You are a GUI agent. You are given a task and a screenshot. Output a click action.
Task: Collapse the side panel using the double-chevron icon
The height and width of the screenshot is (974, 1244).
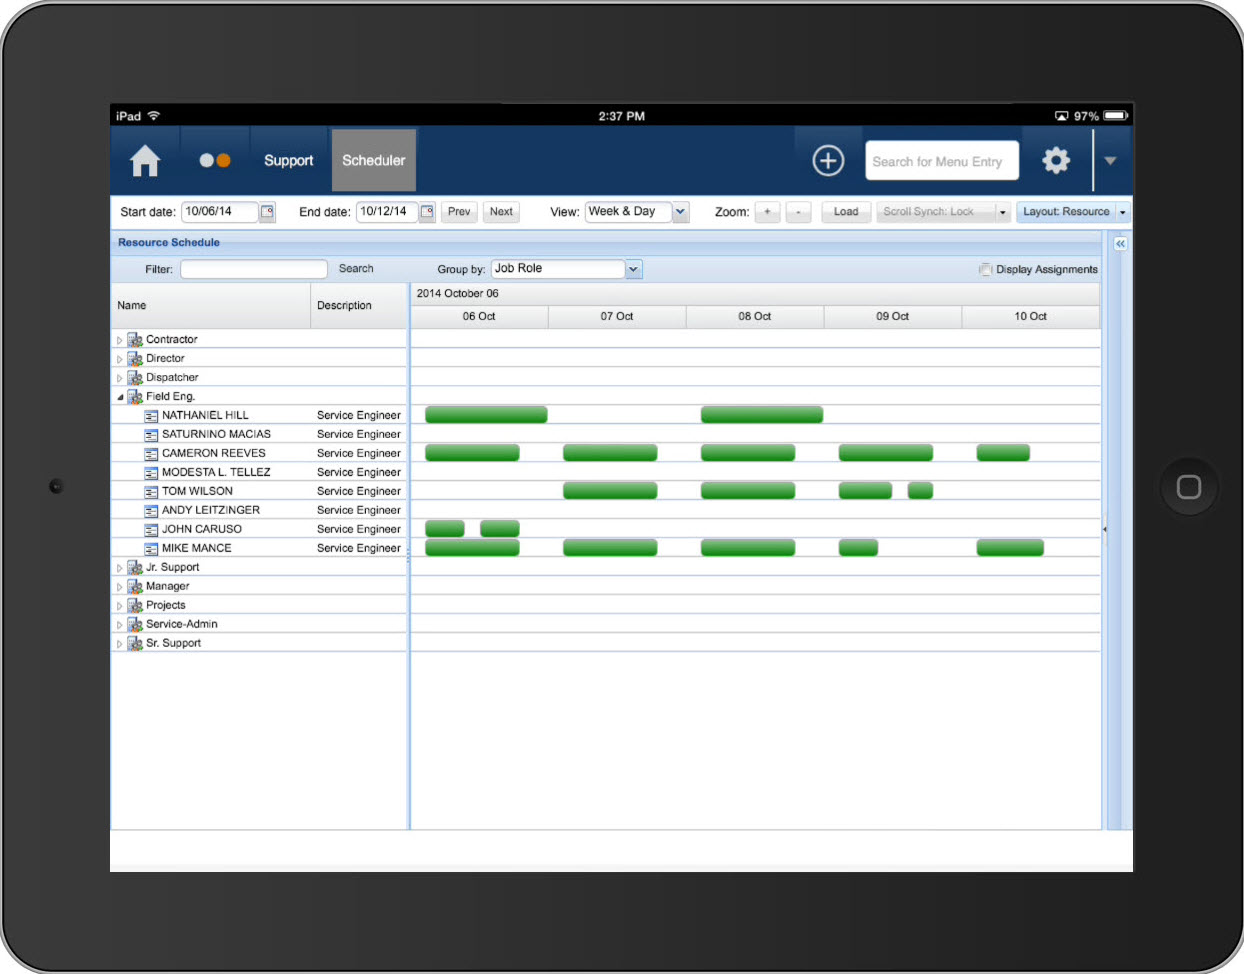pyautogui.click(x=1120, y=243)
